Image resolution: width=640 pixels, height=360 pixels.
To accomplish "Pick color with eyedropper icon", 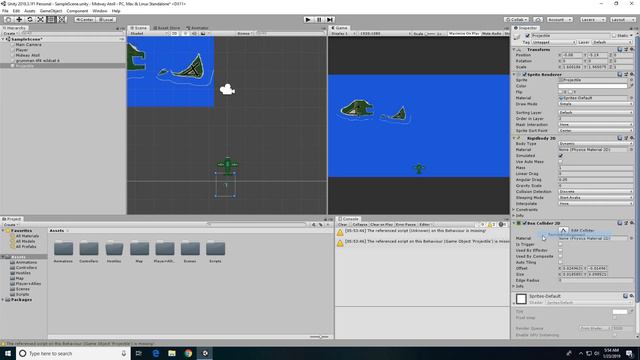I will click(631, 86).
